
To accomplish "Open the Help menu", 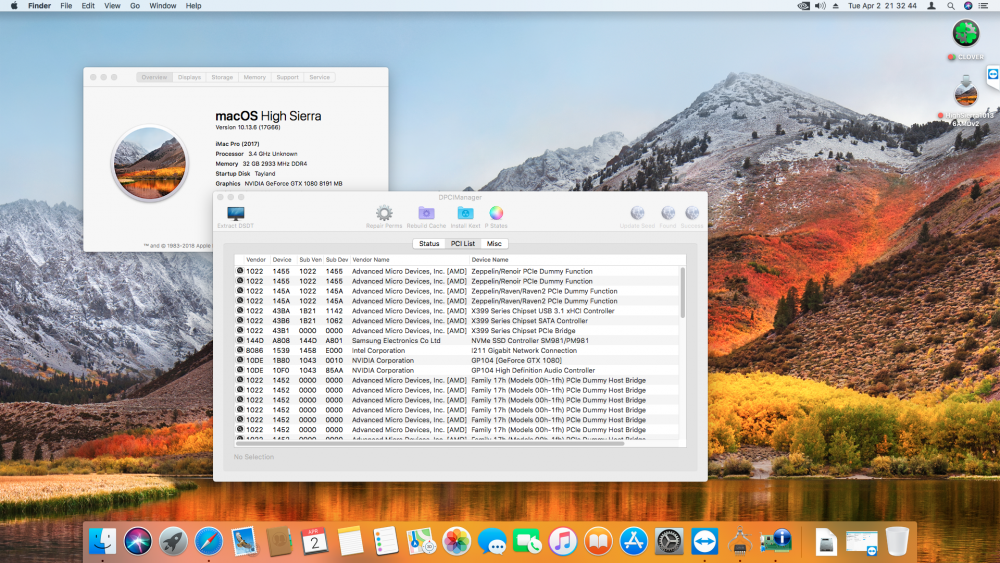I will pos(193,6).
